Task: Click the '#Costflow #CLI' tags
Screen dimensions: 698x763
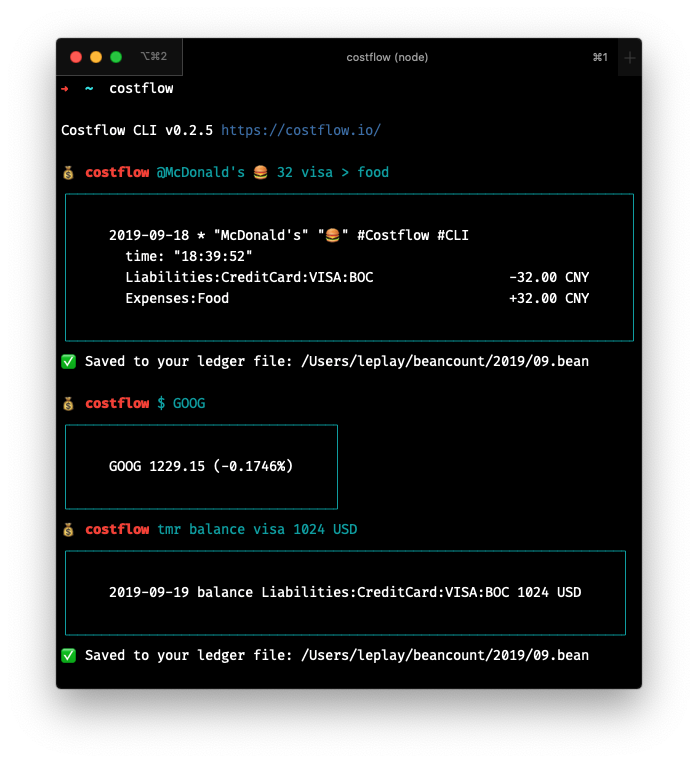Action: 413,236
